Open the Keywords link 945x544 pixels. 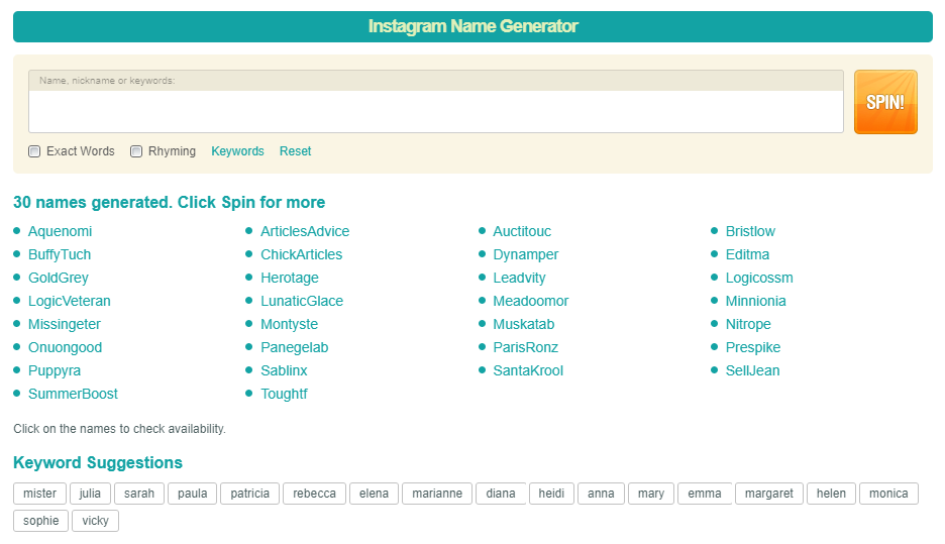(x=237, y=151)
